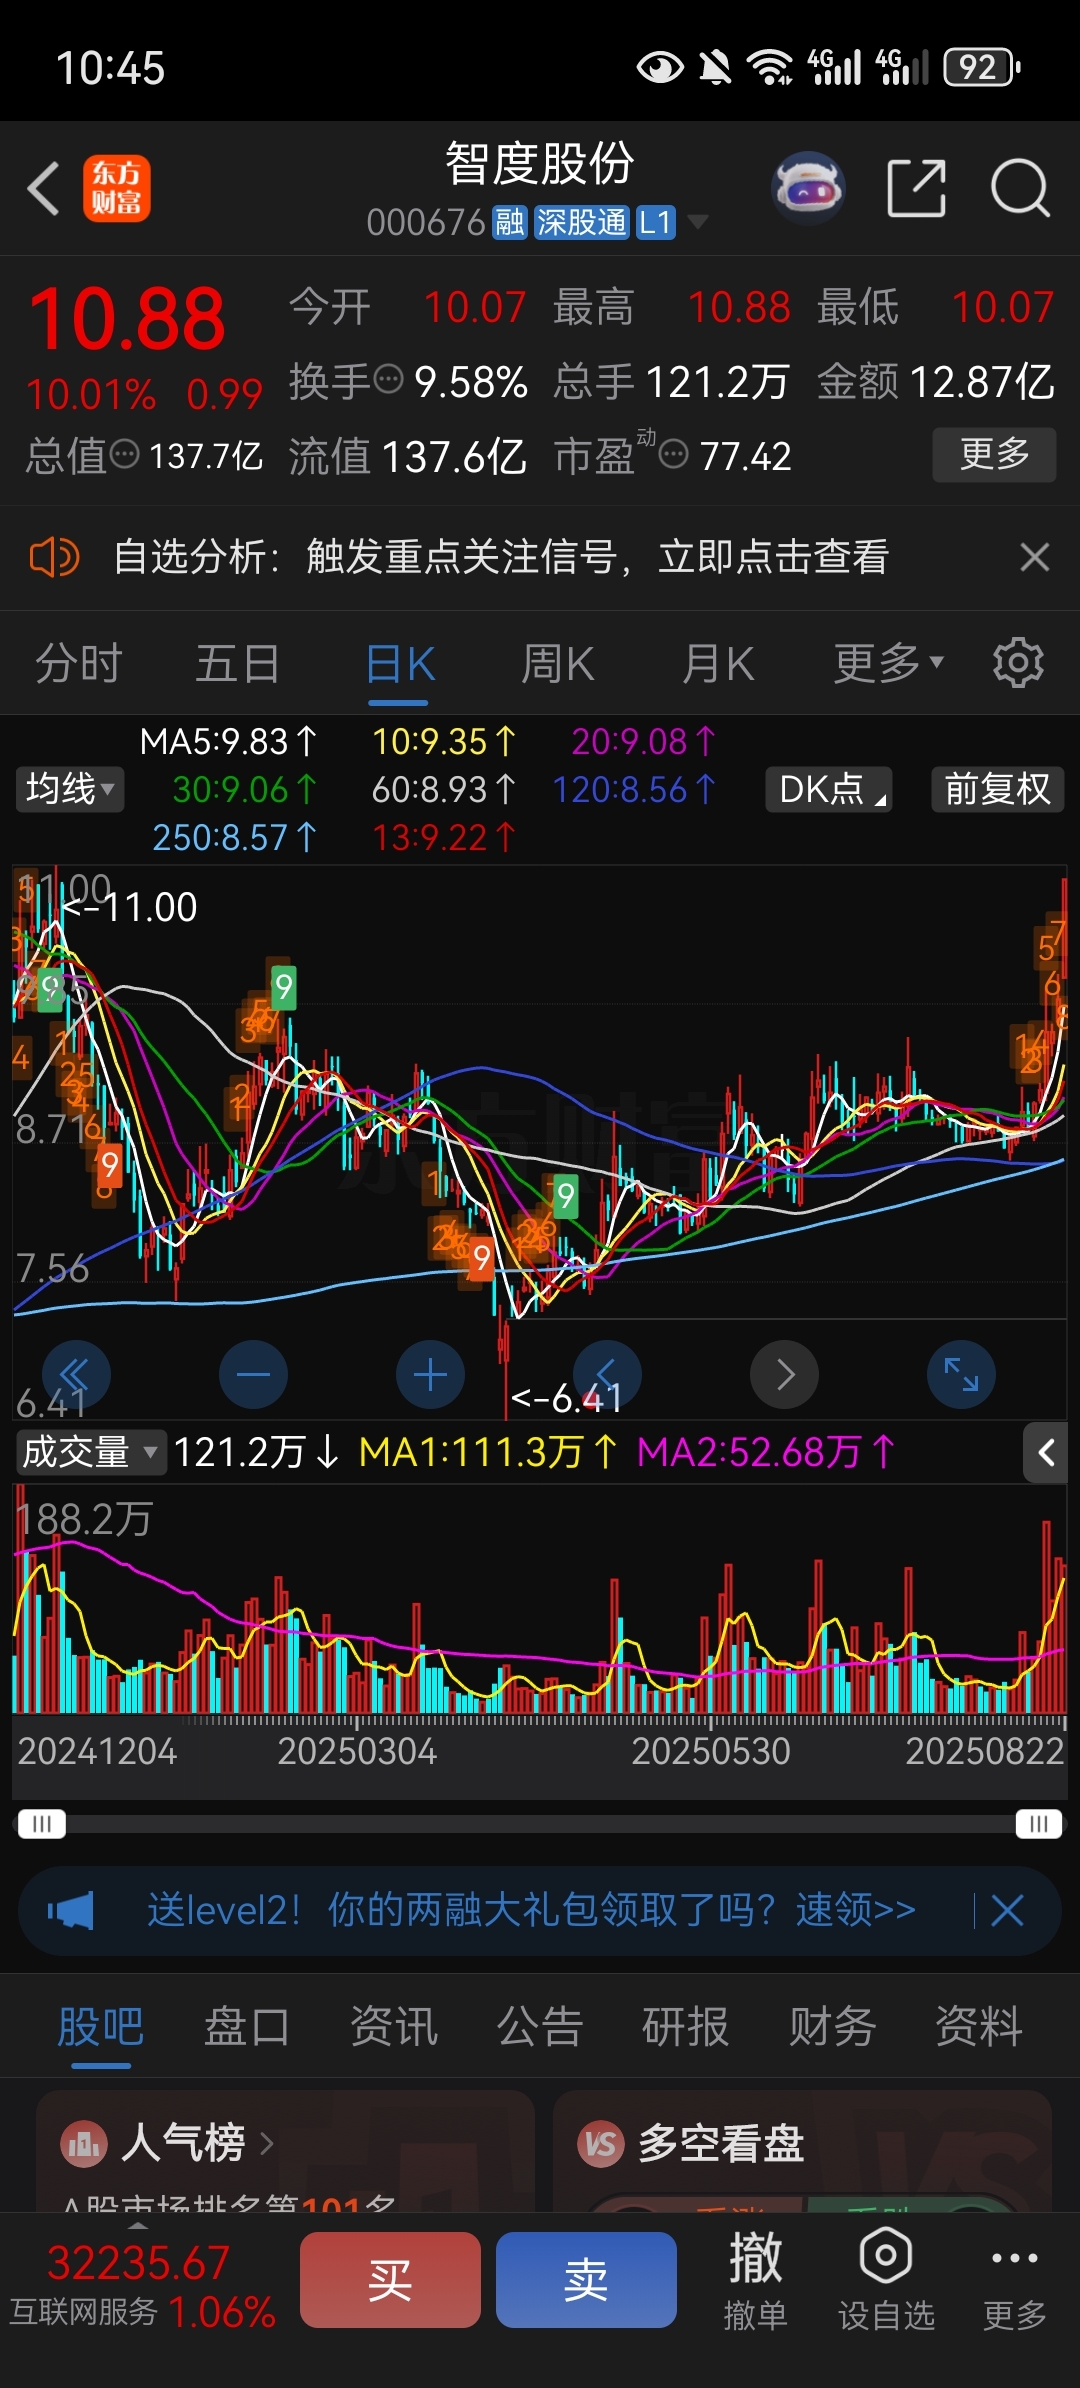Move chart left one step
1080x2388 pixels.
pos(607,1375)
